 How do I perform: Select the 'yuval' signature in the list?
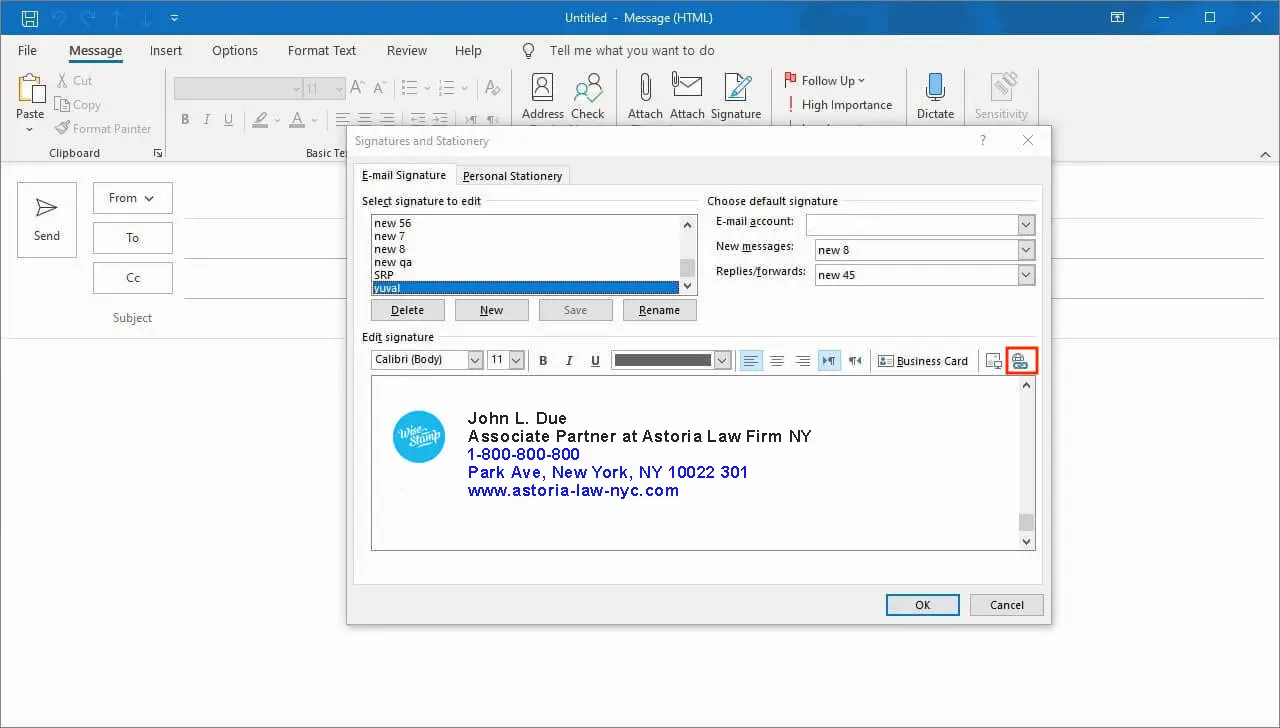525,288
